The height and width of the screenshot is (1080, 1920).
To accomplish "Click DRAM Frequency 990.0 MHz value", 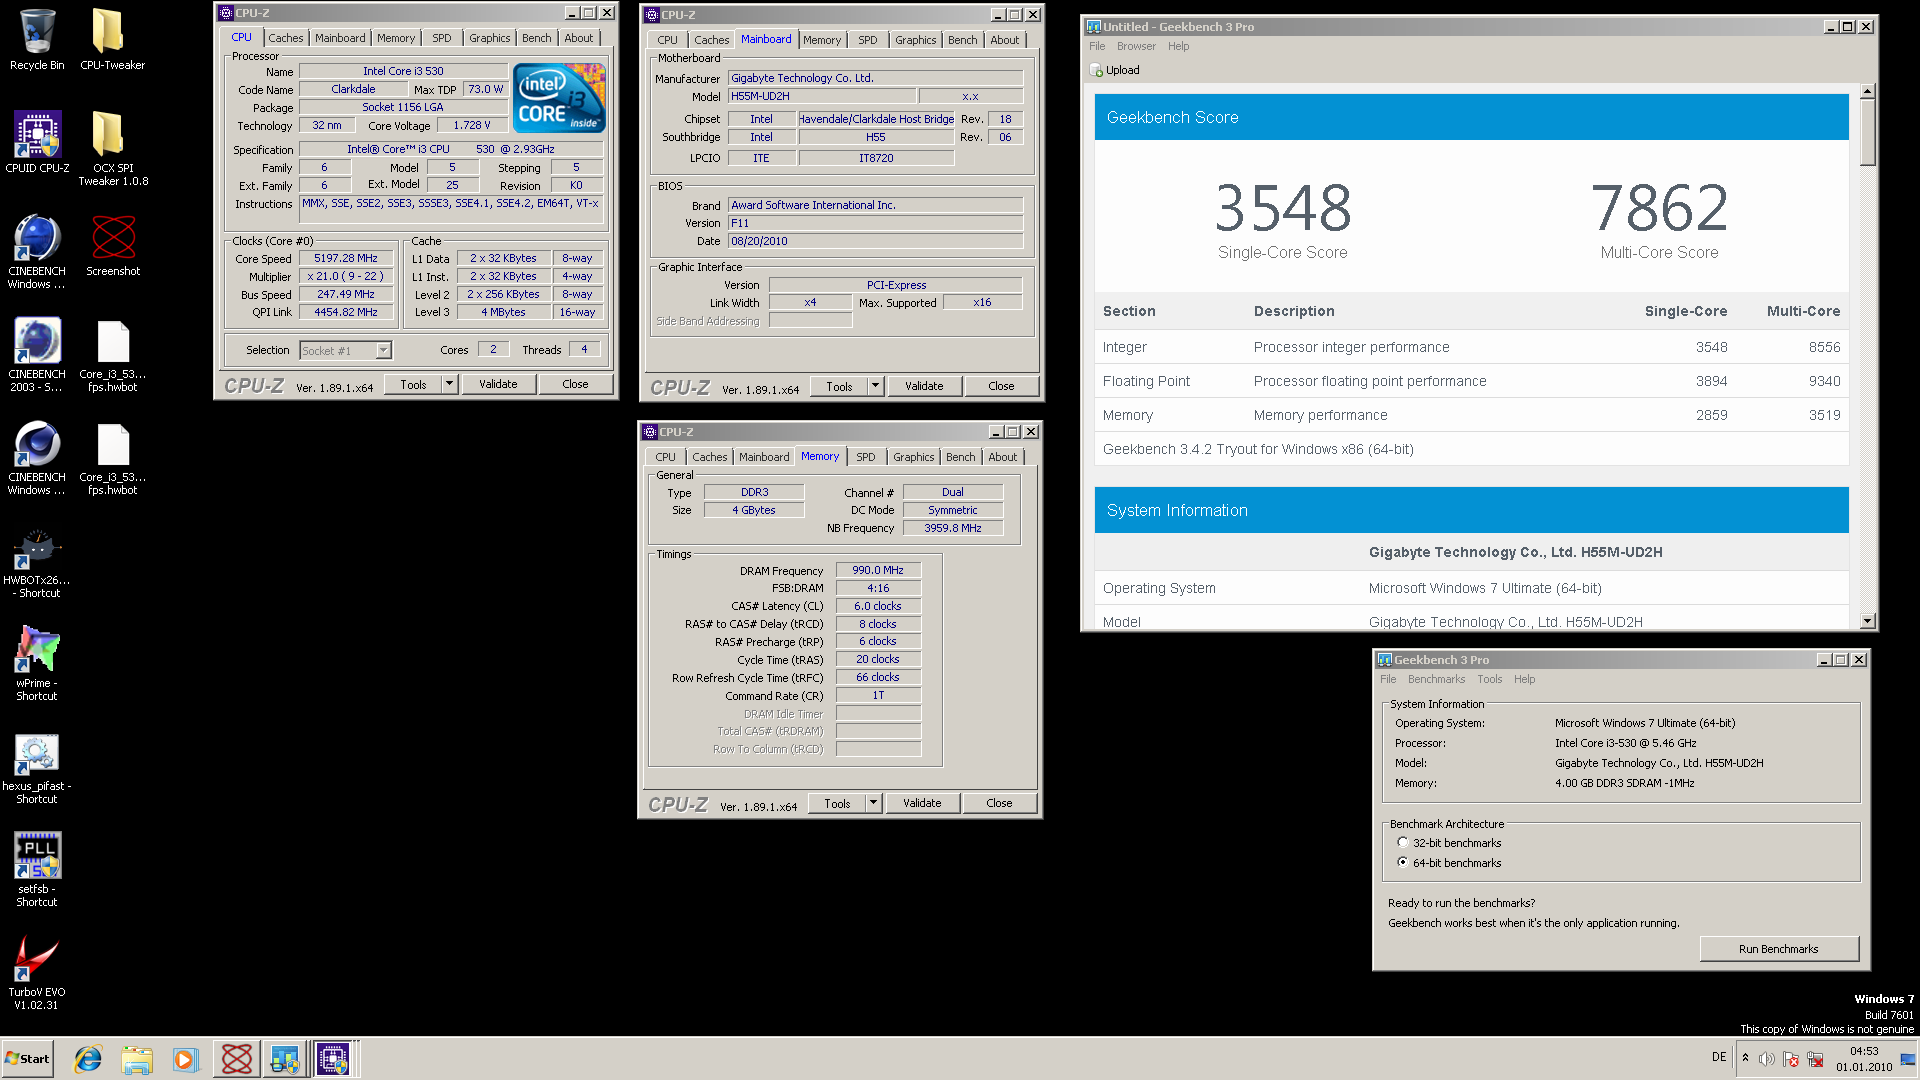I will pos(877,570).
